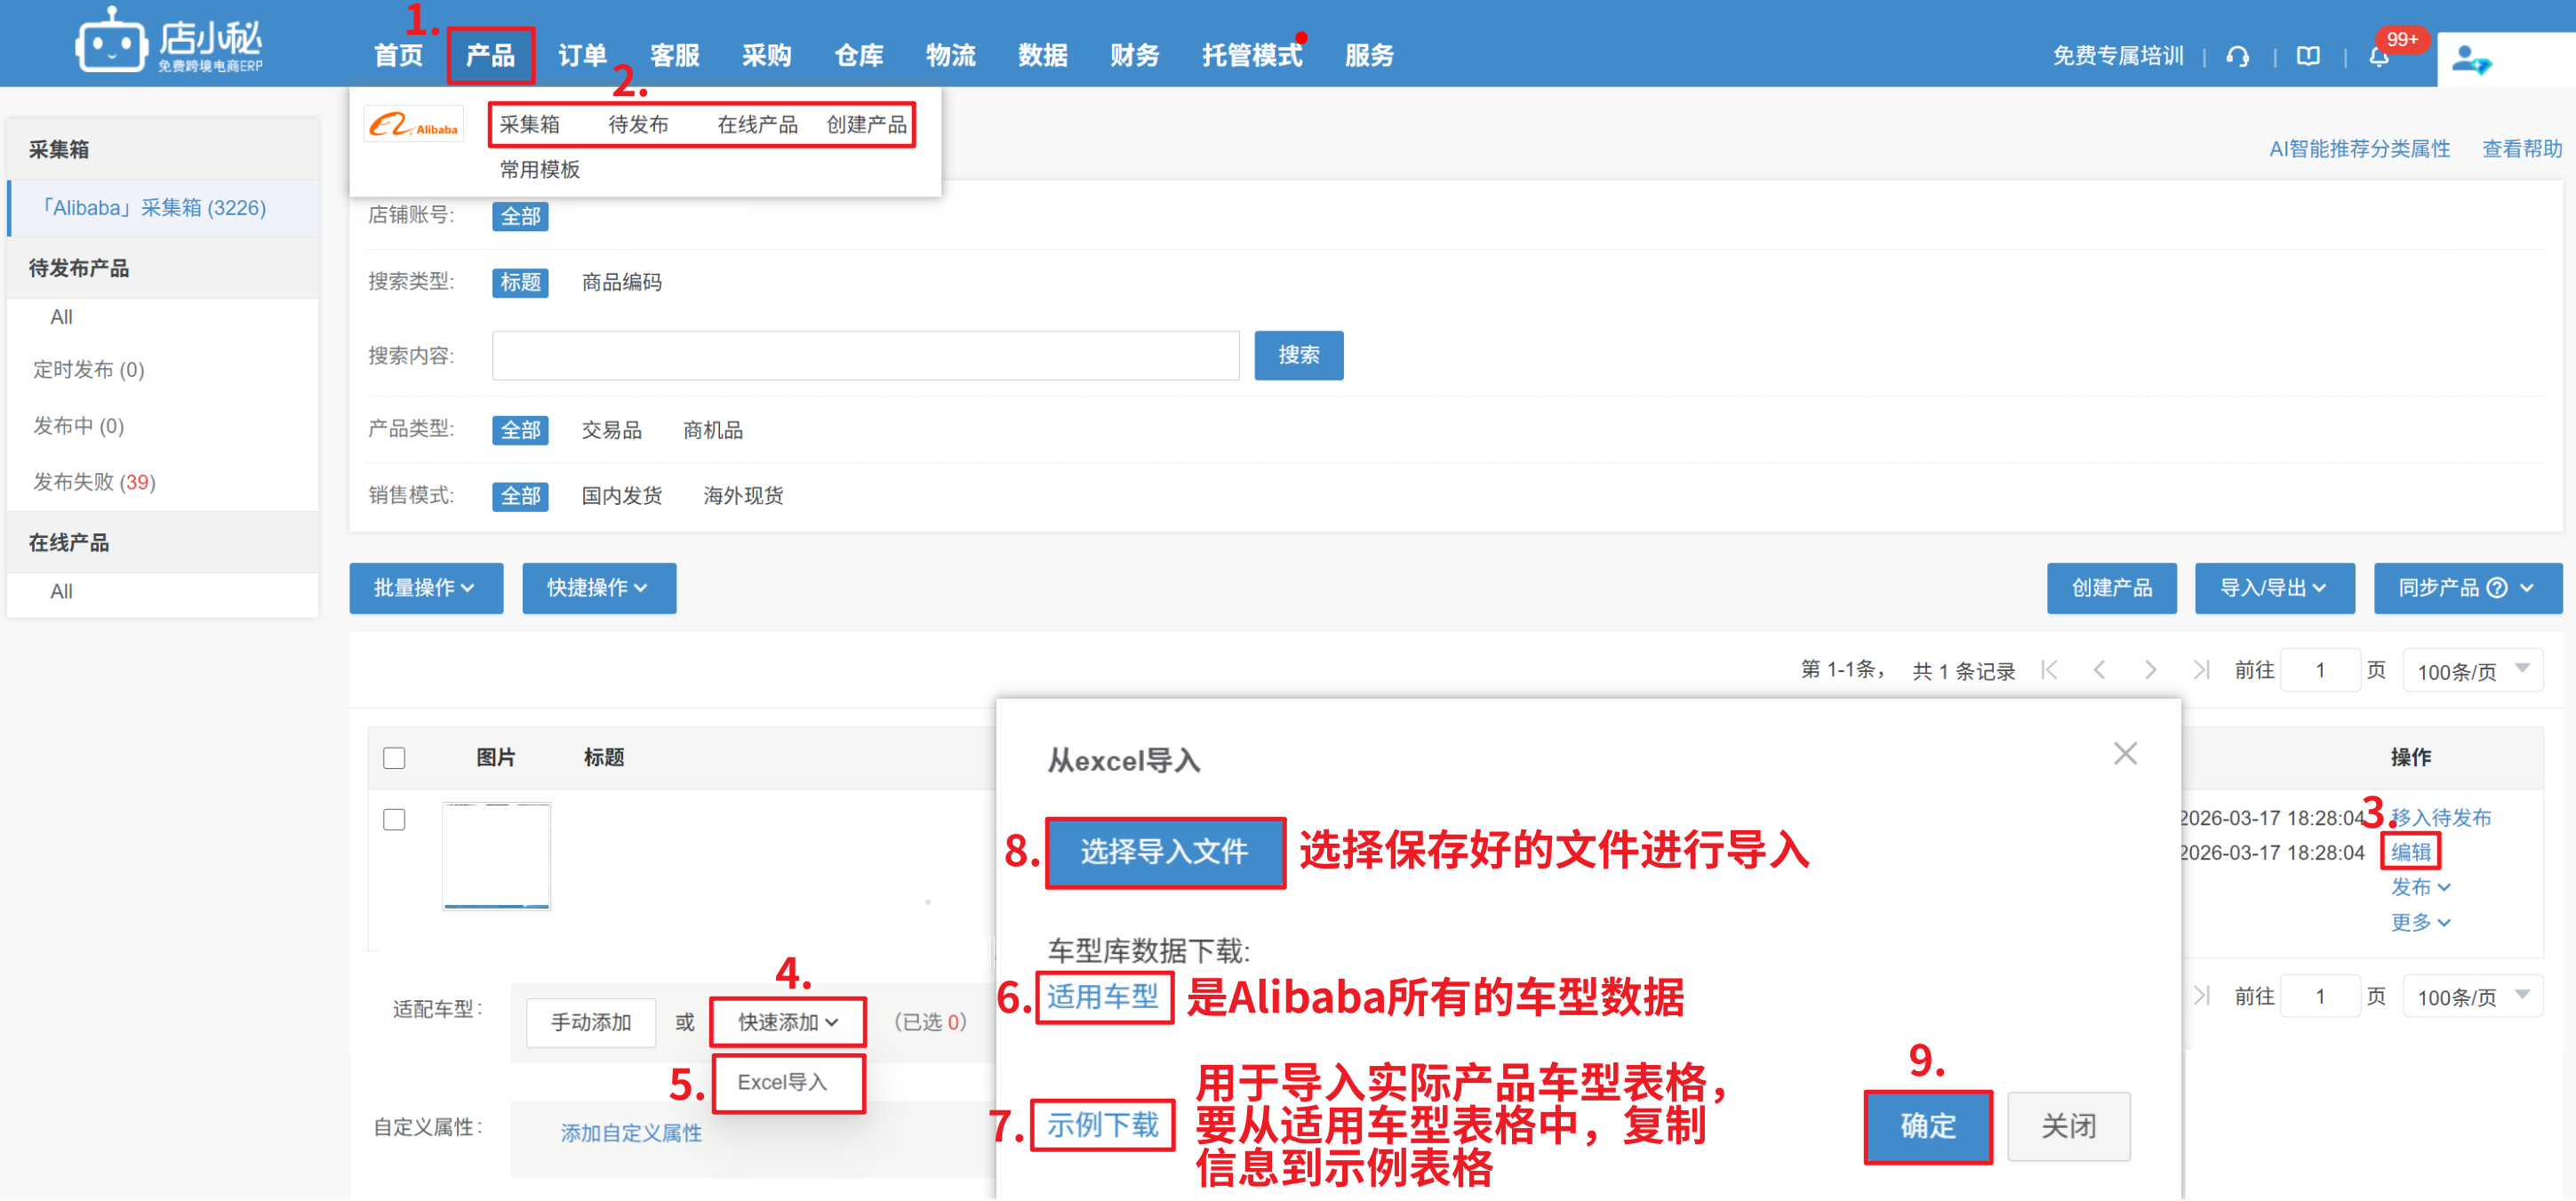Expand the 批量操作 dropdown
This screenshot has height=1201, width=2576.
pyautogui.click(x=425, y=587)
